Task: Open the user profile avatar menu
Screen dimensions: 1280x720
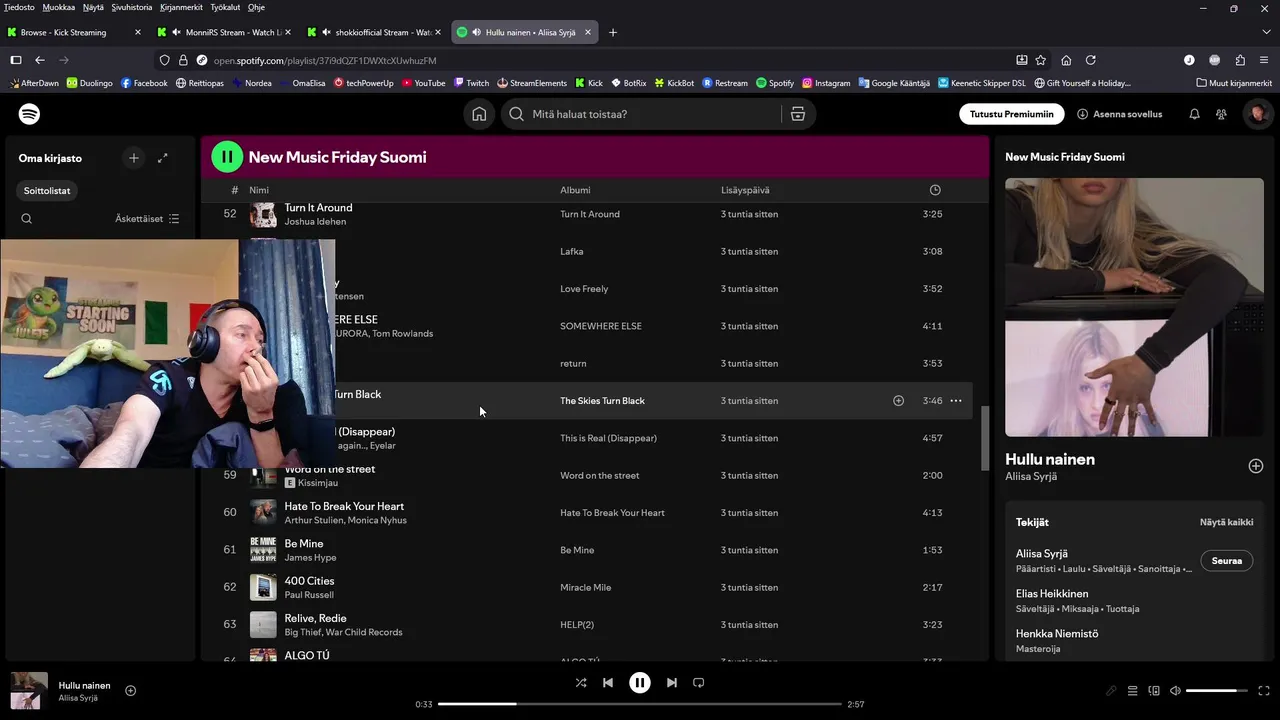Action: (x=1257, y=114)
